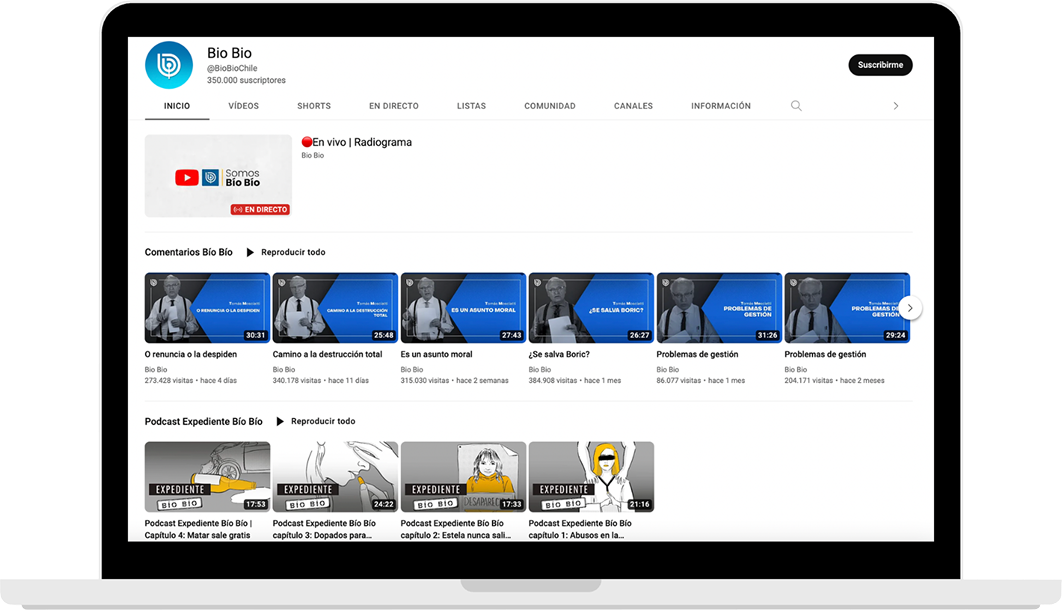The height and width of the screenshot is (610, 1062).
Task: Play thumbnail for Camino a la destrucción total
Action: point(335,308)
